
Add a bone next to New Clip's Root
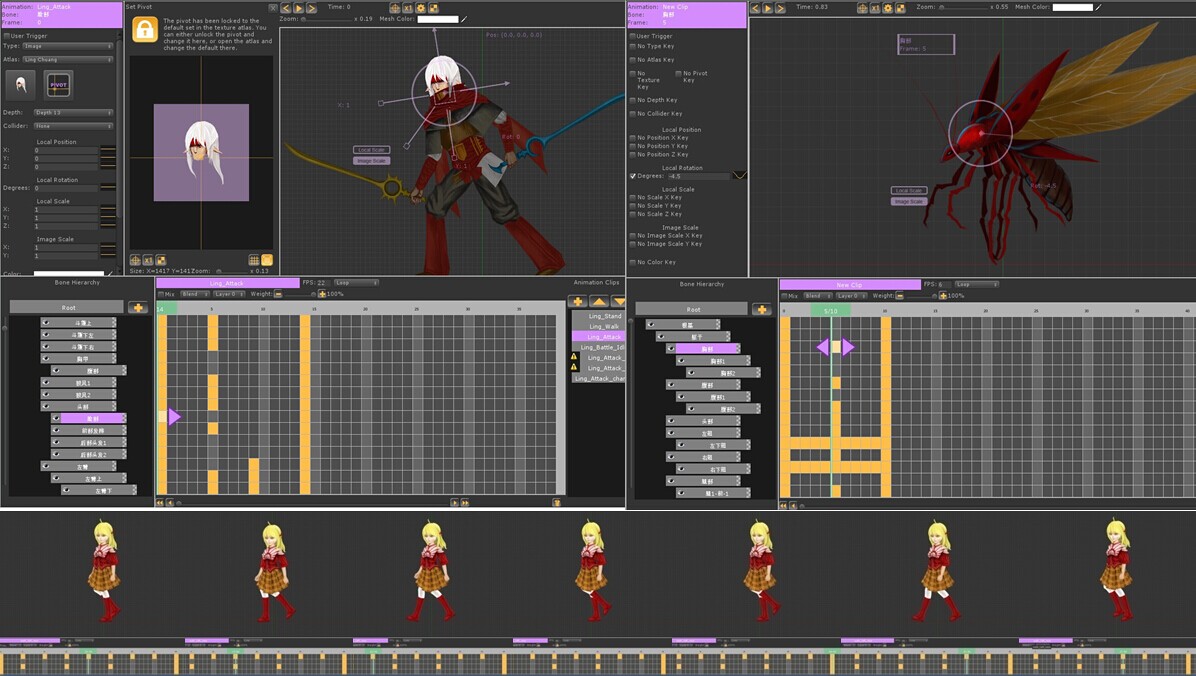[x=761, y=309]
